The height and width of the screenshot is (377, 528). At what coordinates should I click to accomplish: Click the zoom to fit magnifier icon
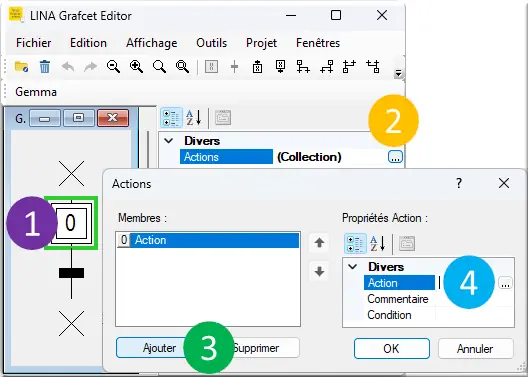(x=182, y=67)
